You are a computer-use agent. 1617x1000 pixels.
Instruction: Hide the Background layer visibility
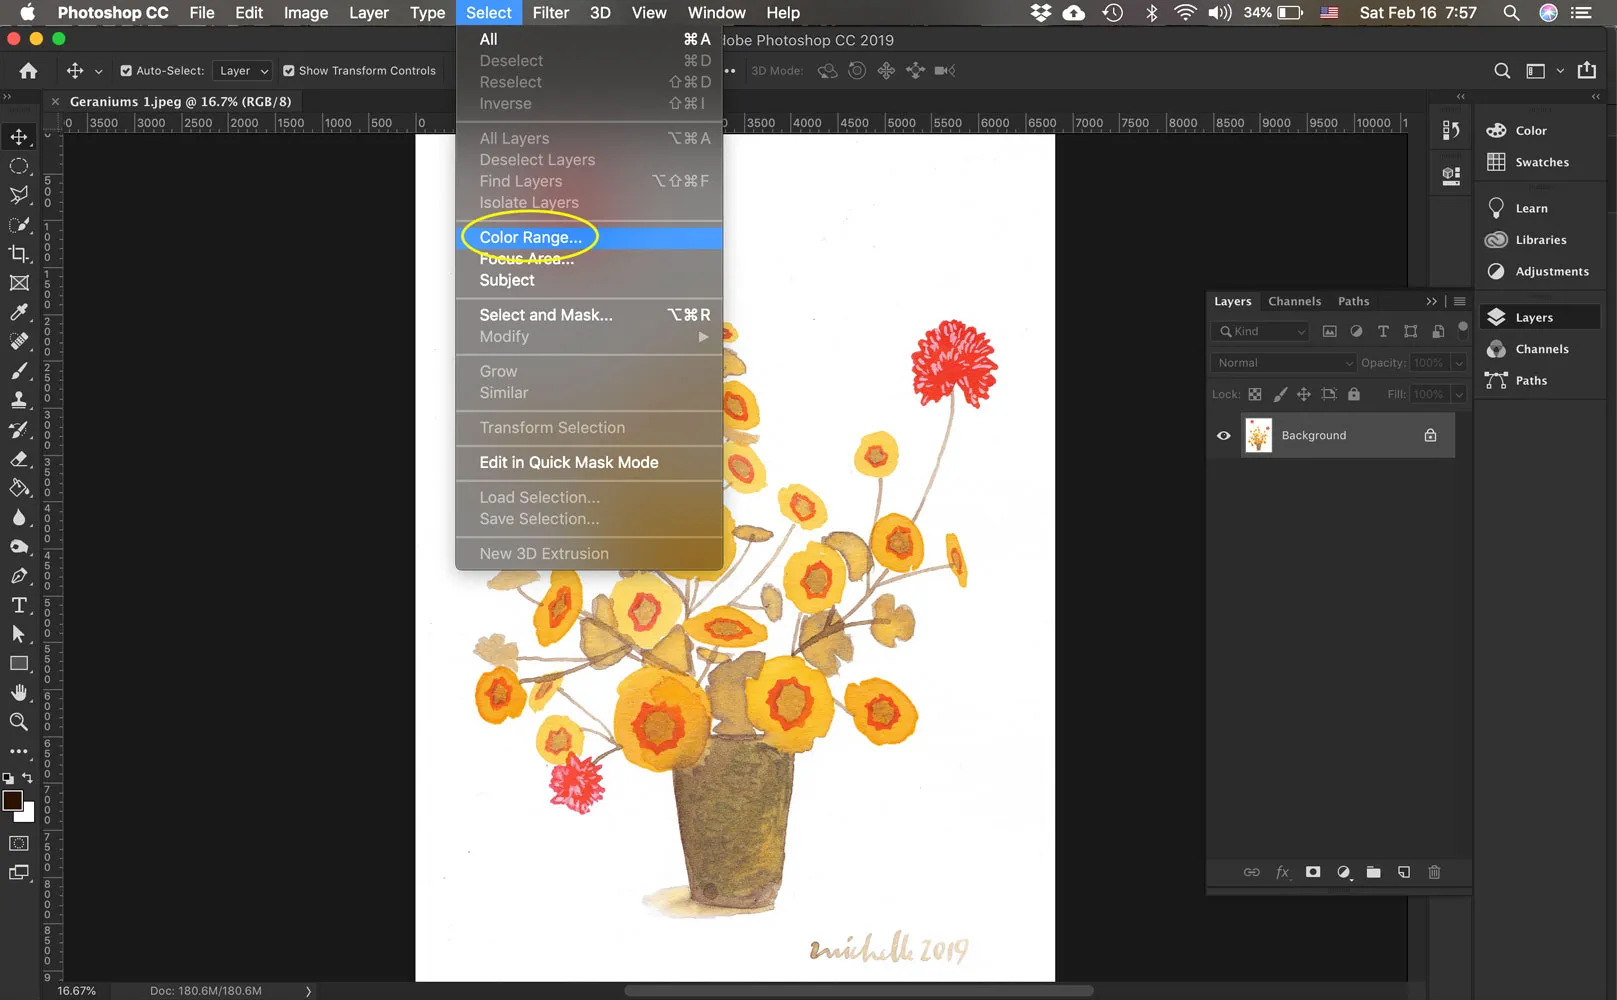pyautogui.click(x=1223, y=436)
